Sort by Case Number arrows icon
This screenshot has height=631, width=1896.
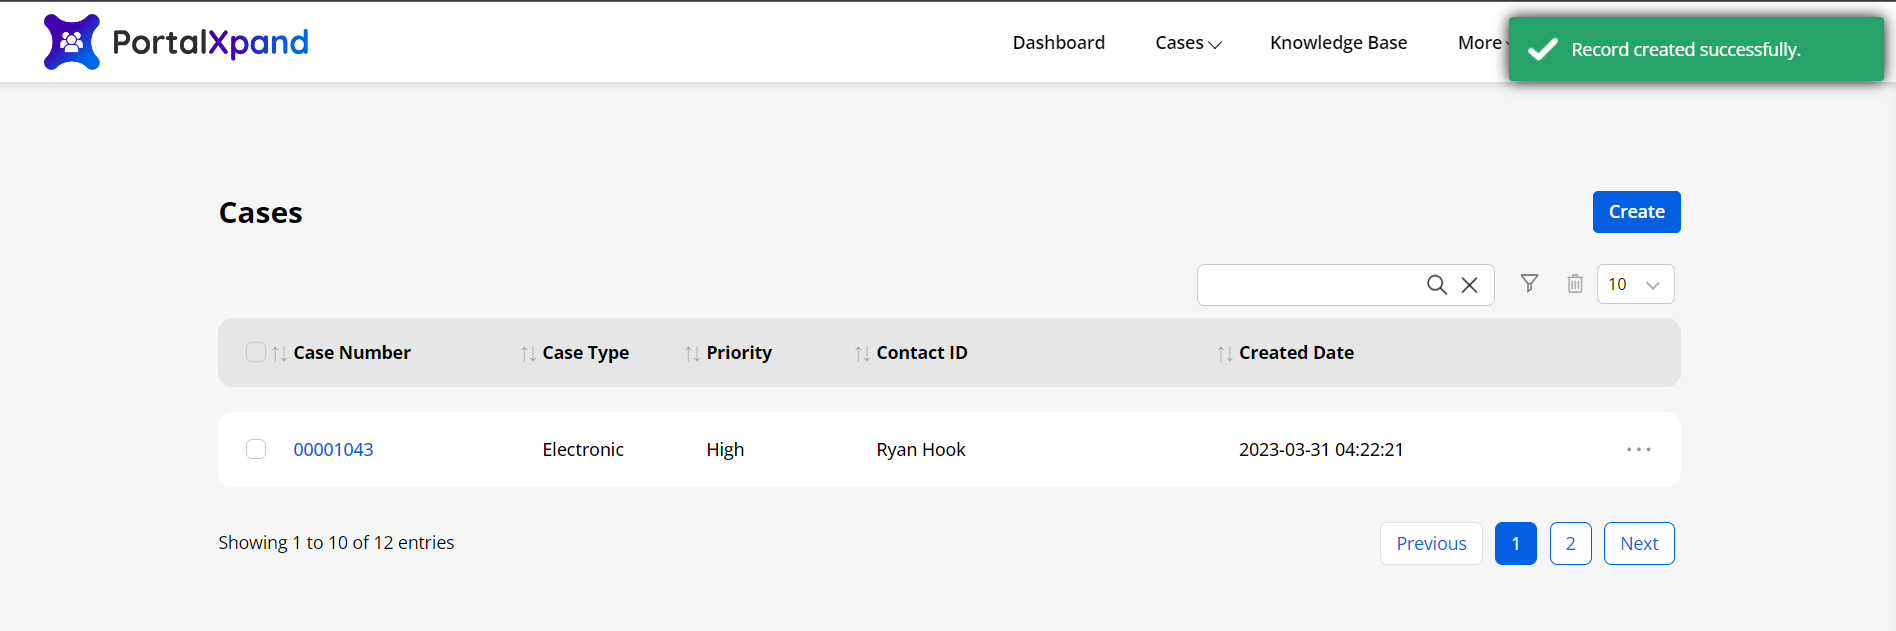280,354
